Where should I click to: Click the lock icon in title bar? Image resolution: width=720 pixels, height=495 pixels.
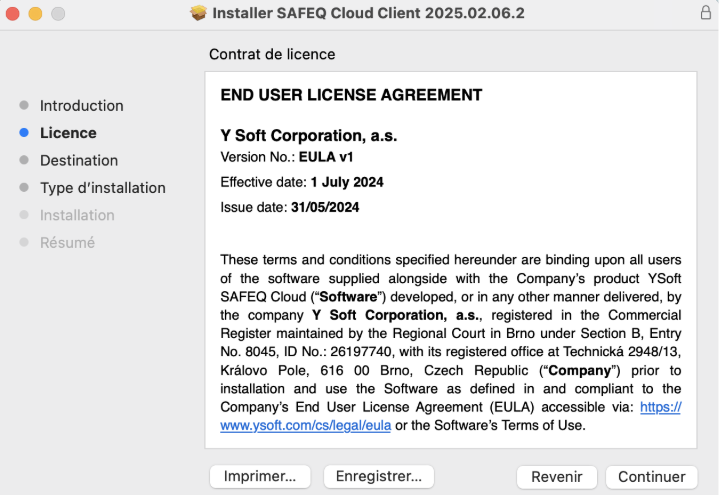(706, 12)
